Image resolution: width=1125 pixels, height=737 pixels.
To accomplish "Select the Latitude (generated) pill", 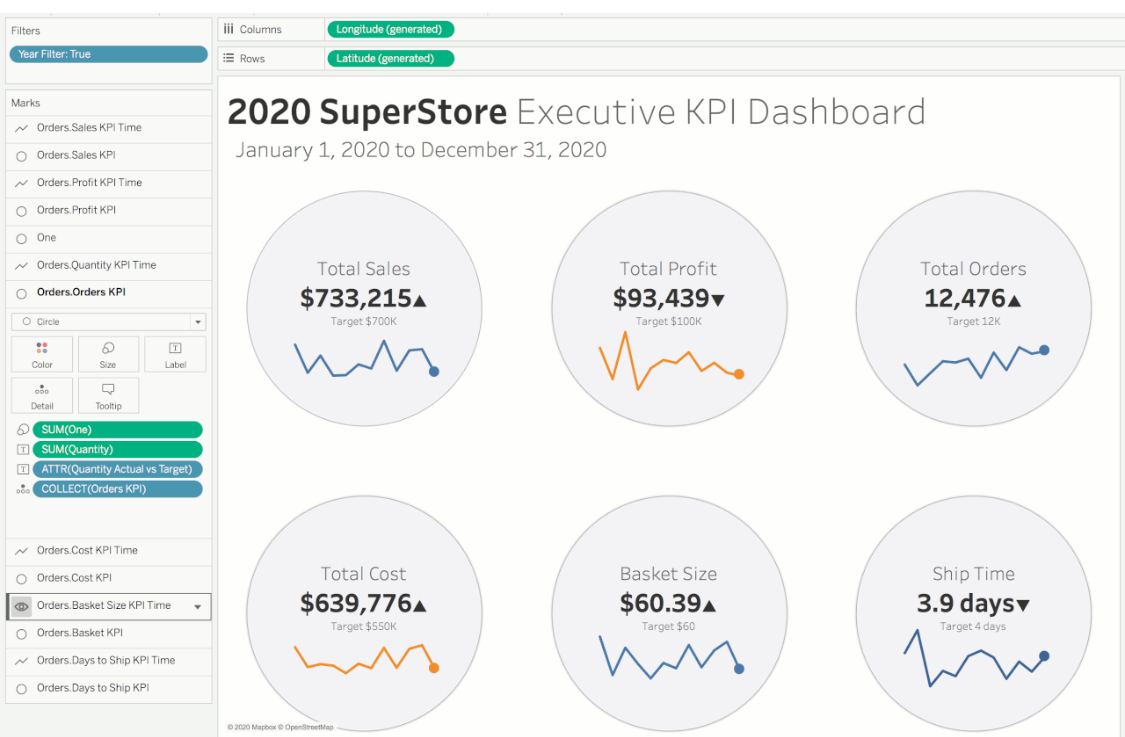I will pyautogui.click(x=390, y=58).
